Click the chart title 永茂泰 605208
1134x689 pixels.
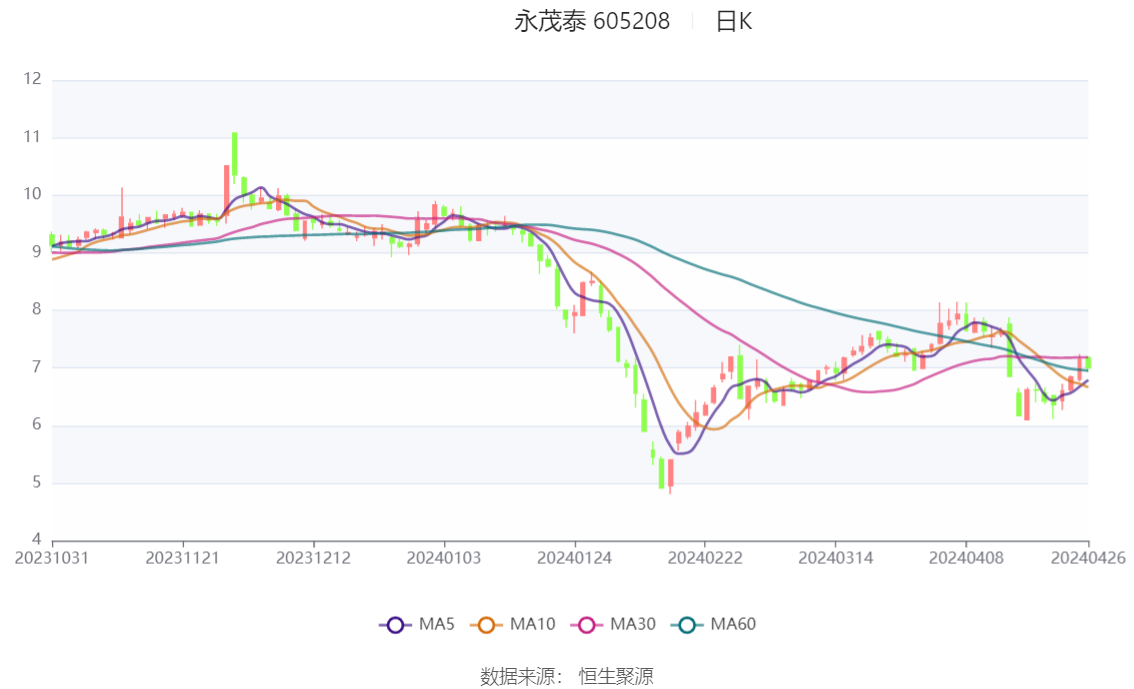pos(592,21)
